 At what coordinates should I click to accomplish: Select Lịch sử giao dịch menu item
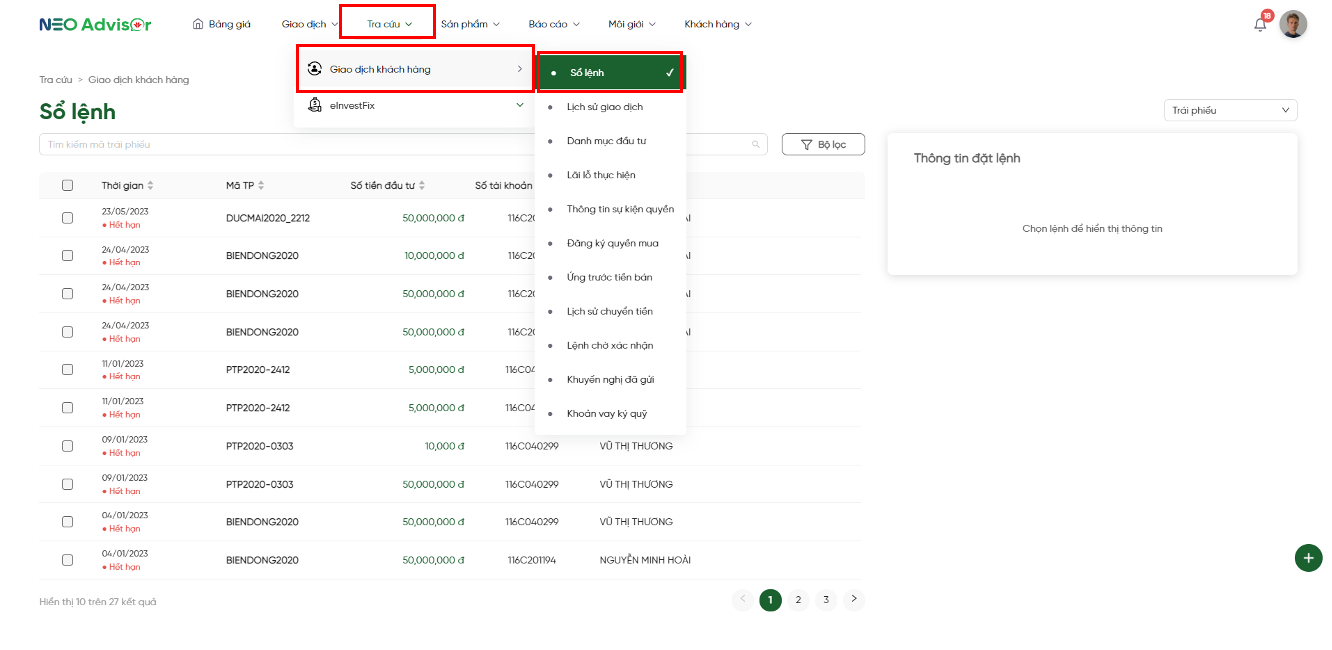pyautogui.click(x=604, y=107)
